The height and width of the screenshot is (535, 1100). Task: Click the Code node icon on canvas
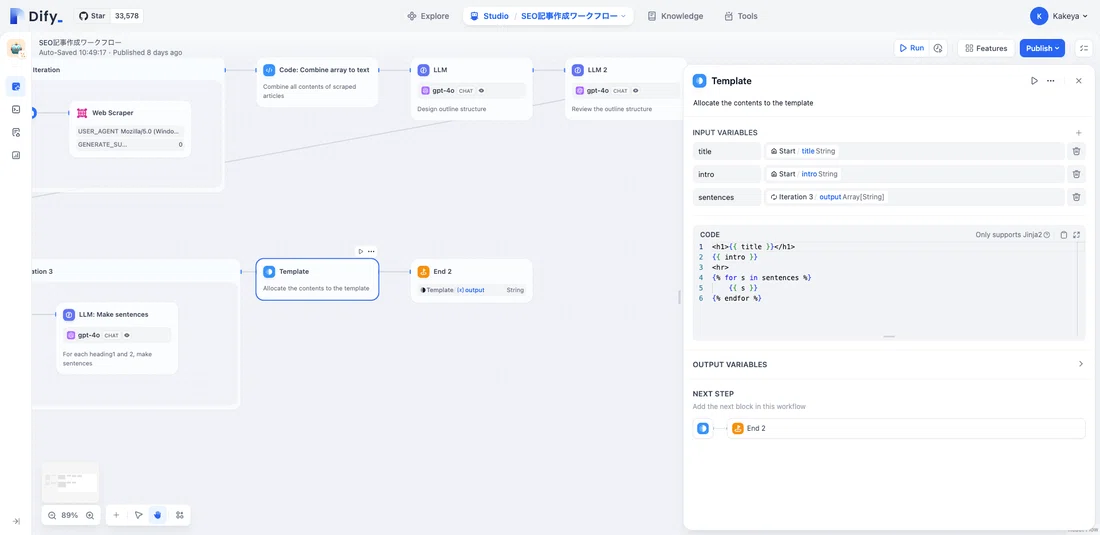coord(269,70)
